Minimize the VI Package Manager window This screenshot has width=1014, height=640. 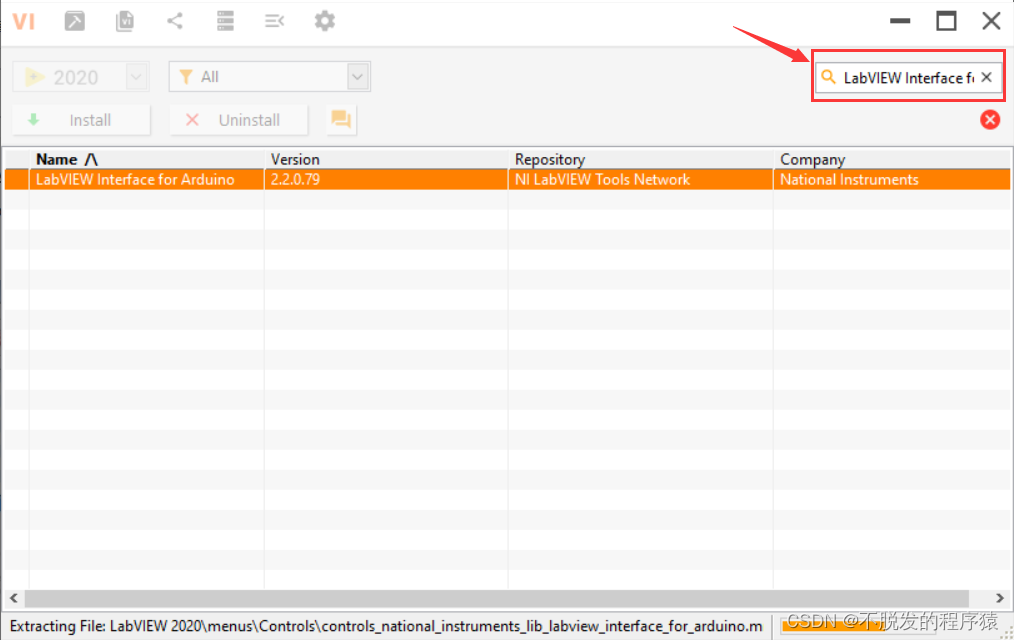(x=900, y=21)
